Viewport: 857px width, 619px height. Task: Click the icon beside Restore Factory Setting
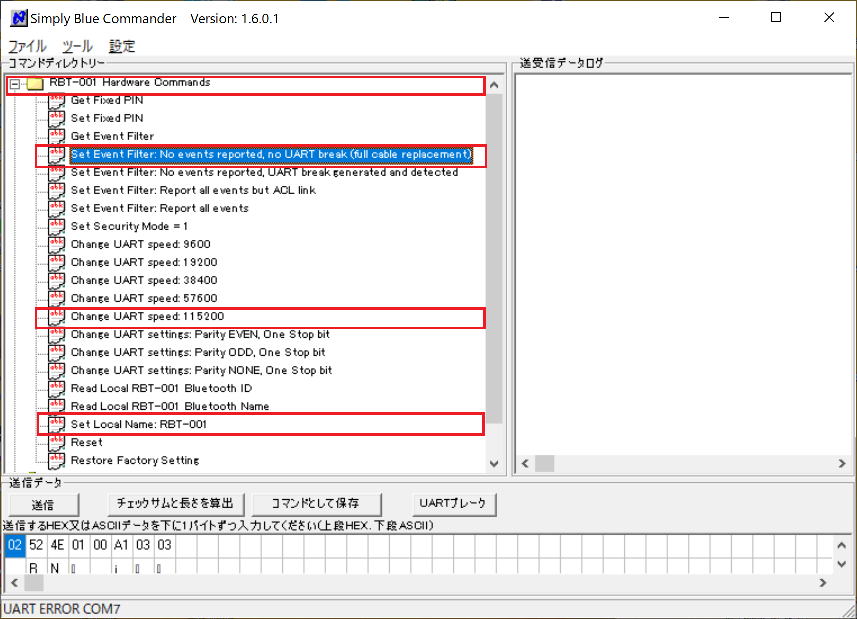[57, 461]
